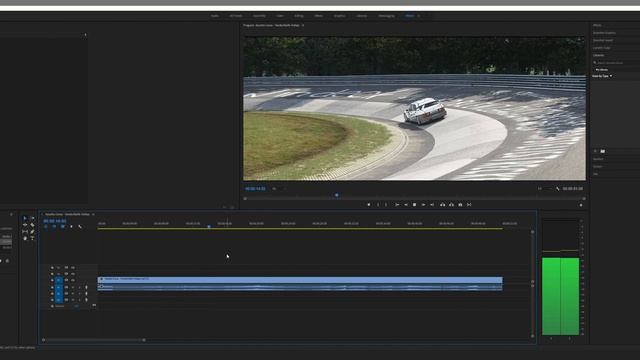This screenshot has height=360, width=640.
Task: Click timeline playhead marker
Action: click(209, 226)
